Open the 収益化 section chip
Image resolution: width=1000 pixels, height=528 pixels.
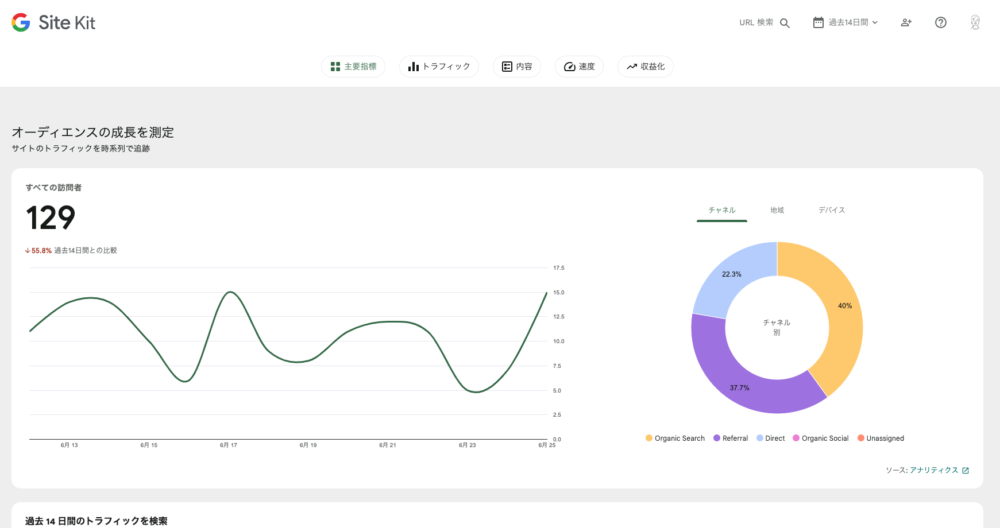point(646,67)
